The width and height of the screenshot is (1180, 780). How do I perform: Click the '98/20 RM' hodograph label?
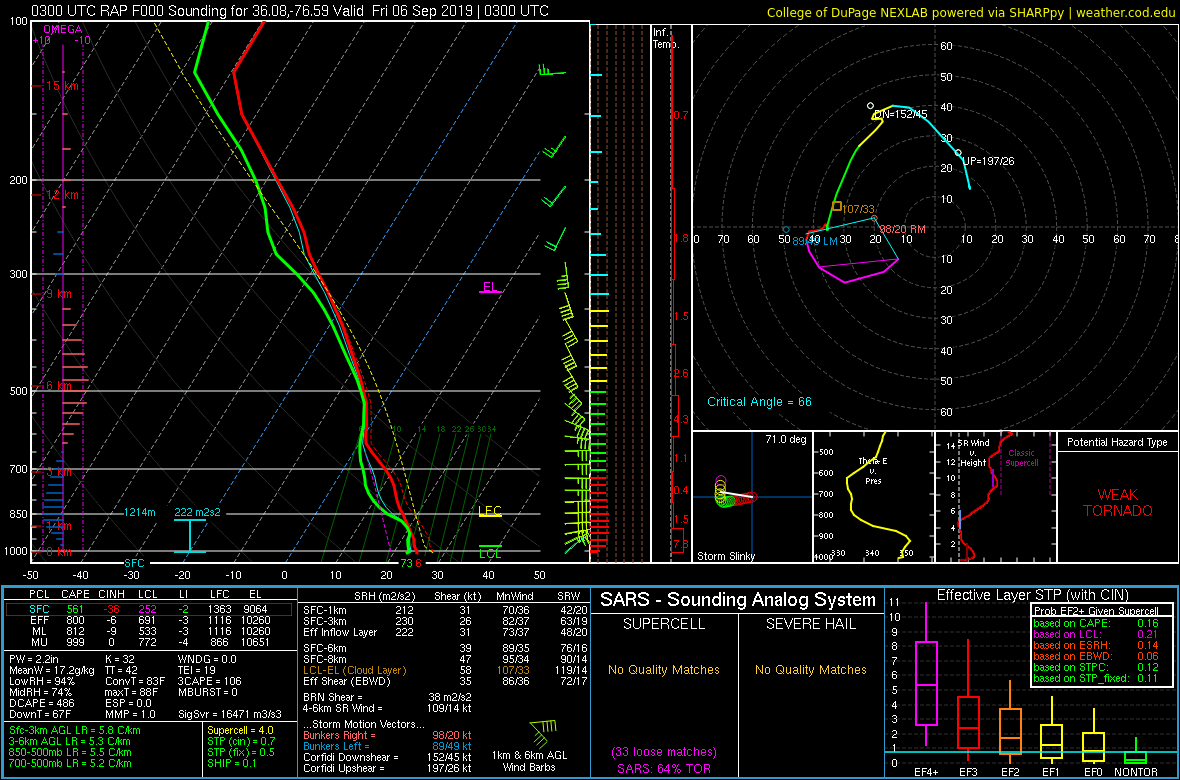coord(902,229)
